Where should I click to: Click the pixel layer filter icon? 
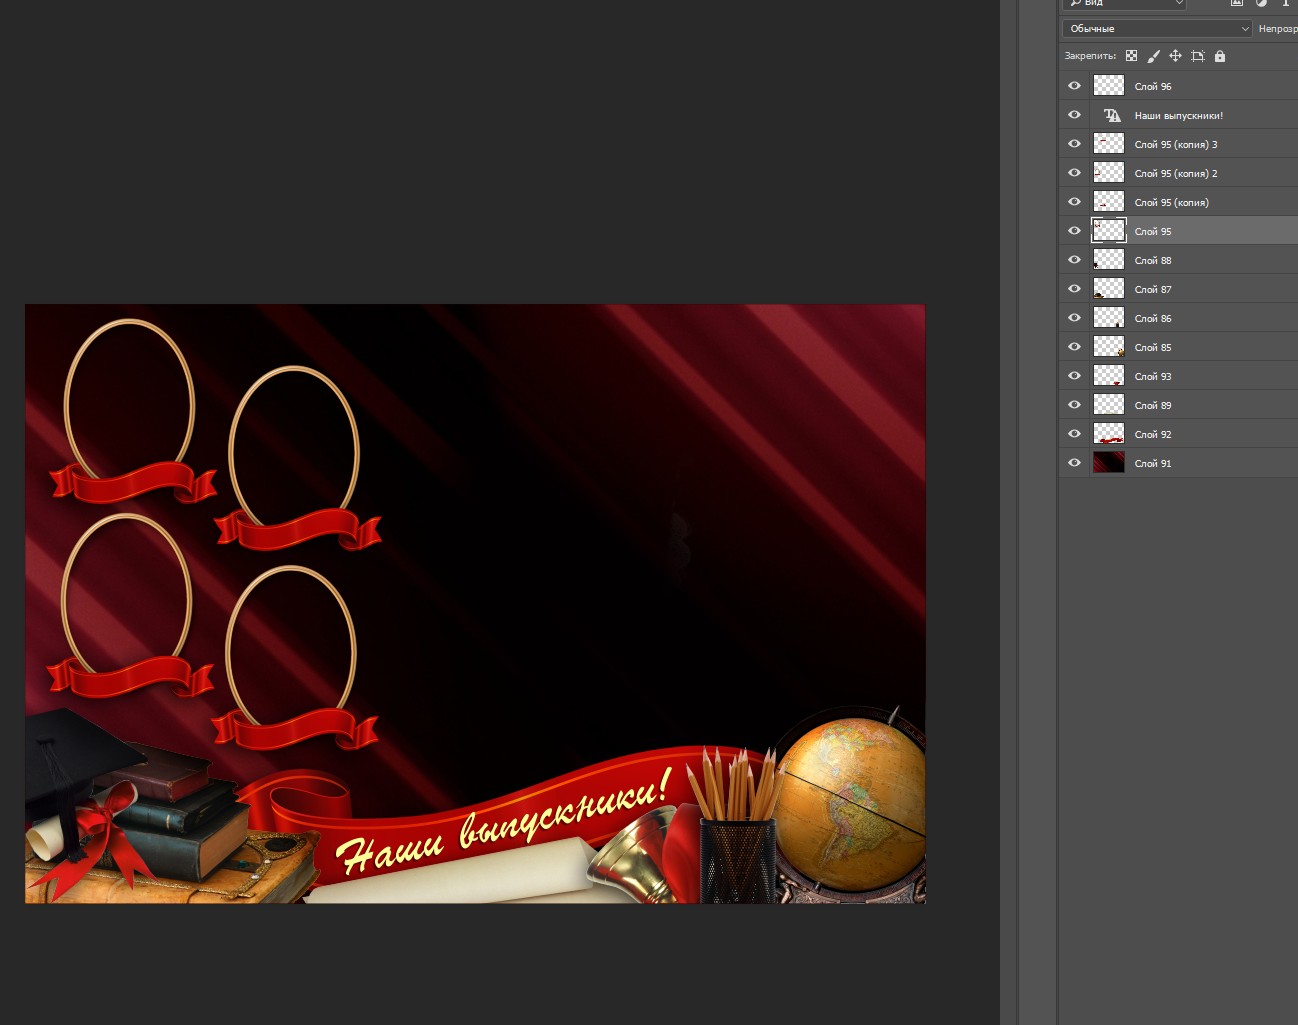point(1237,3)
